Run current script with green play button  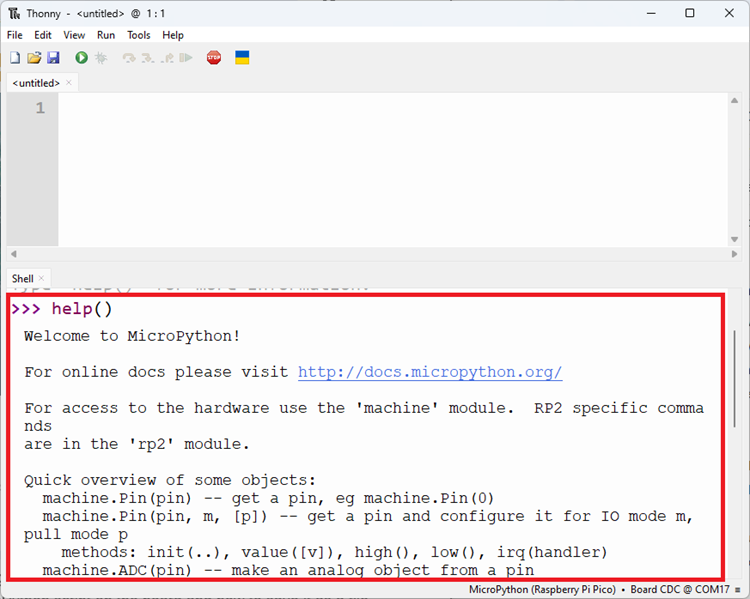(81, 58)
